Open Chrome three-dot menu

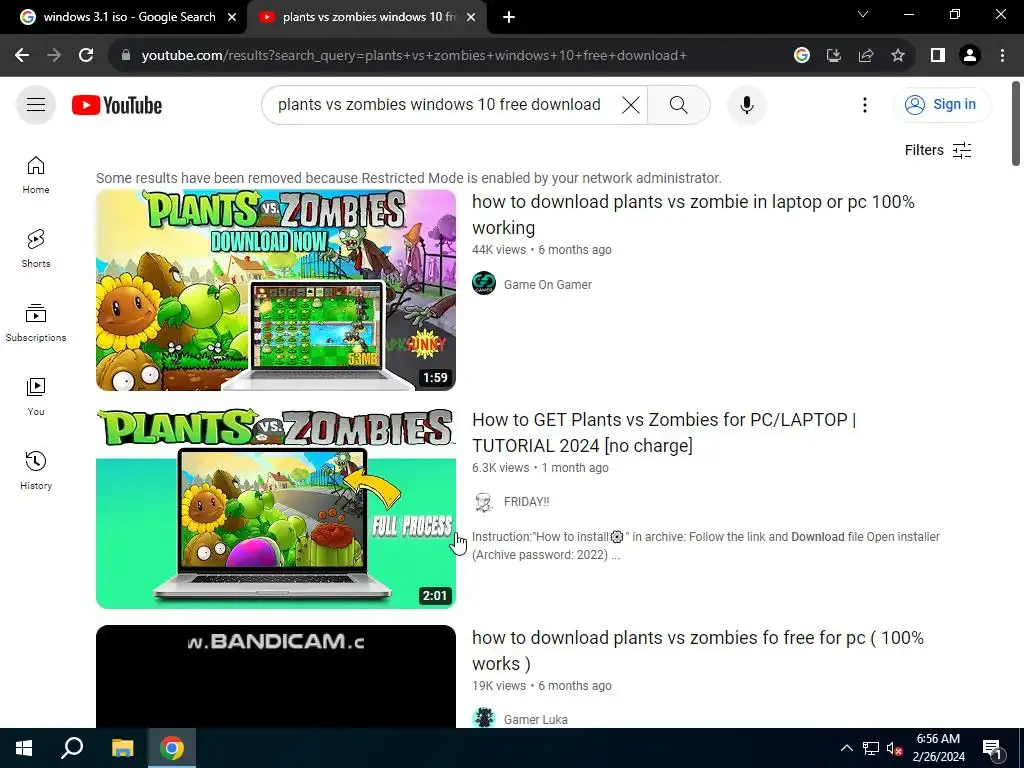coord(1002,56)
